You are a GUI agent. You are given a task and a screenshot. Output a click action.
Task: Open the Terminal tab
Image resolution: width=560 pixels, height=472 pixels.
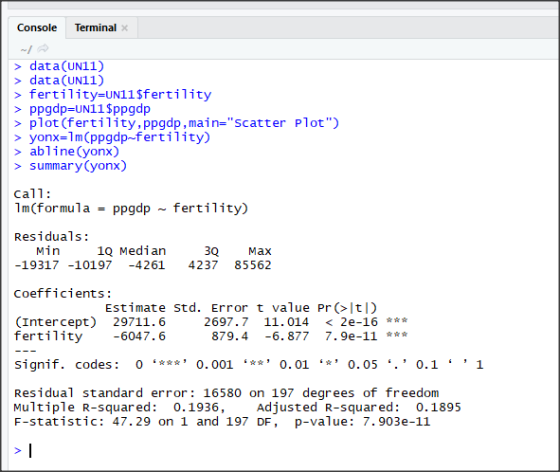(x=95, y=28)
